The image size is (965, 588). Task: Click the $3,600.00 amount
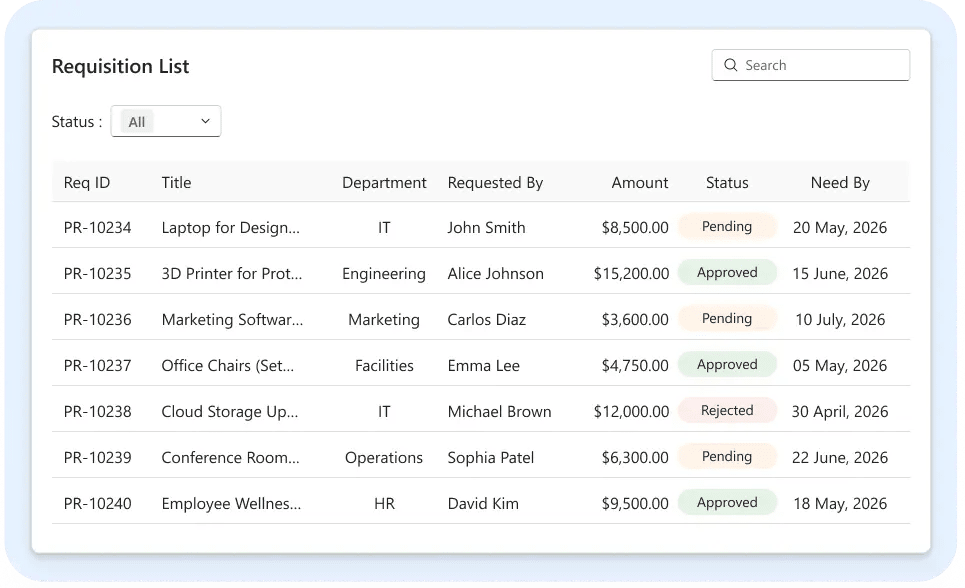tap(635, 320)
